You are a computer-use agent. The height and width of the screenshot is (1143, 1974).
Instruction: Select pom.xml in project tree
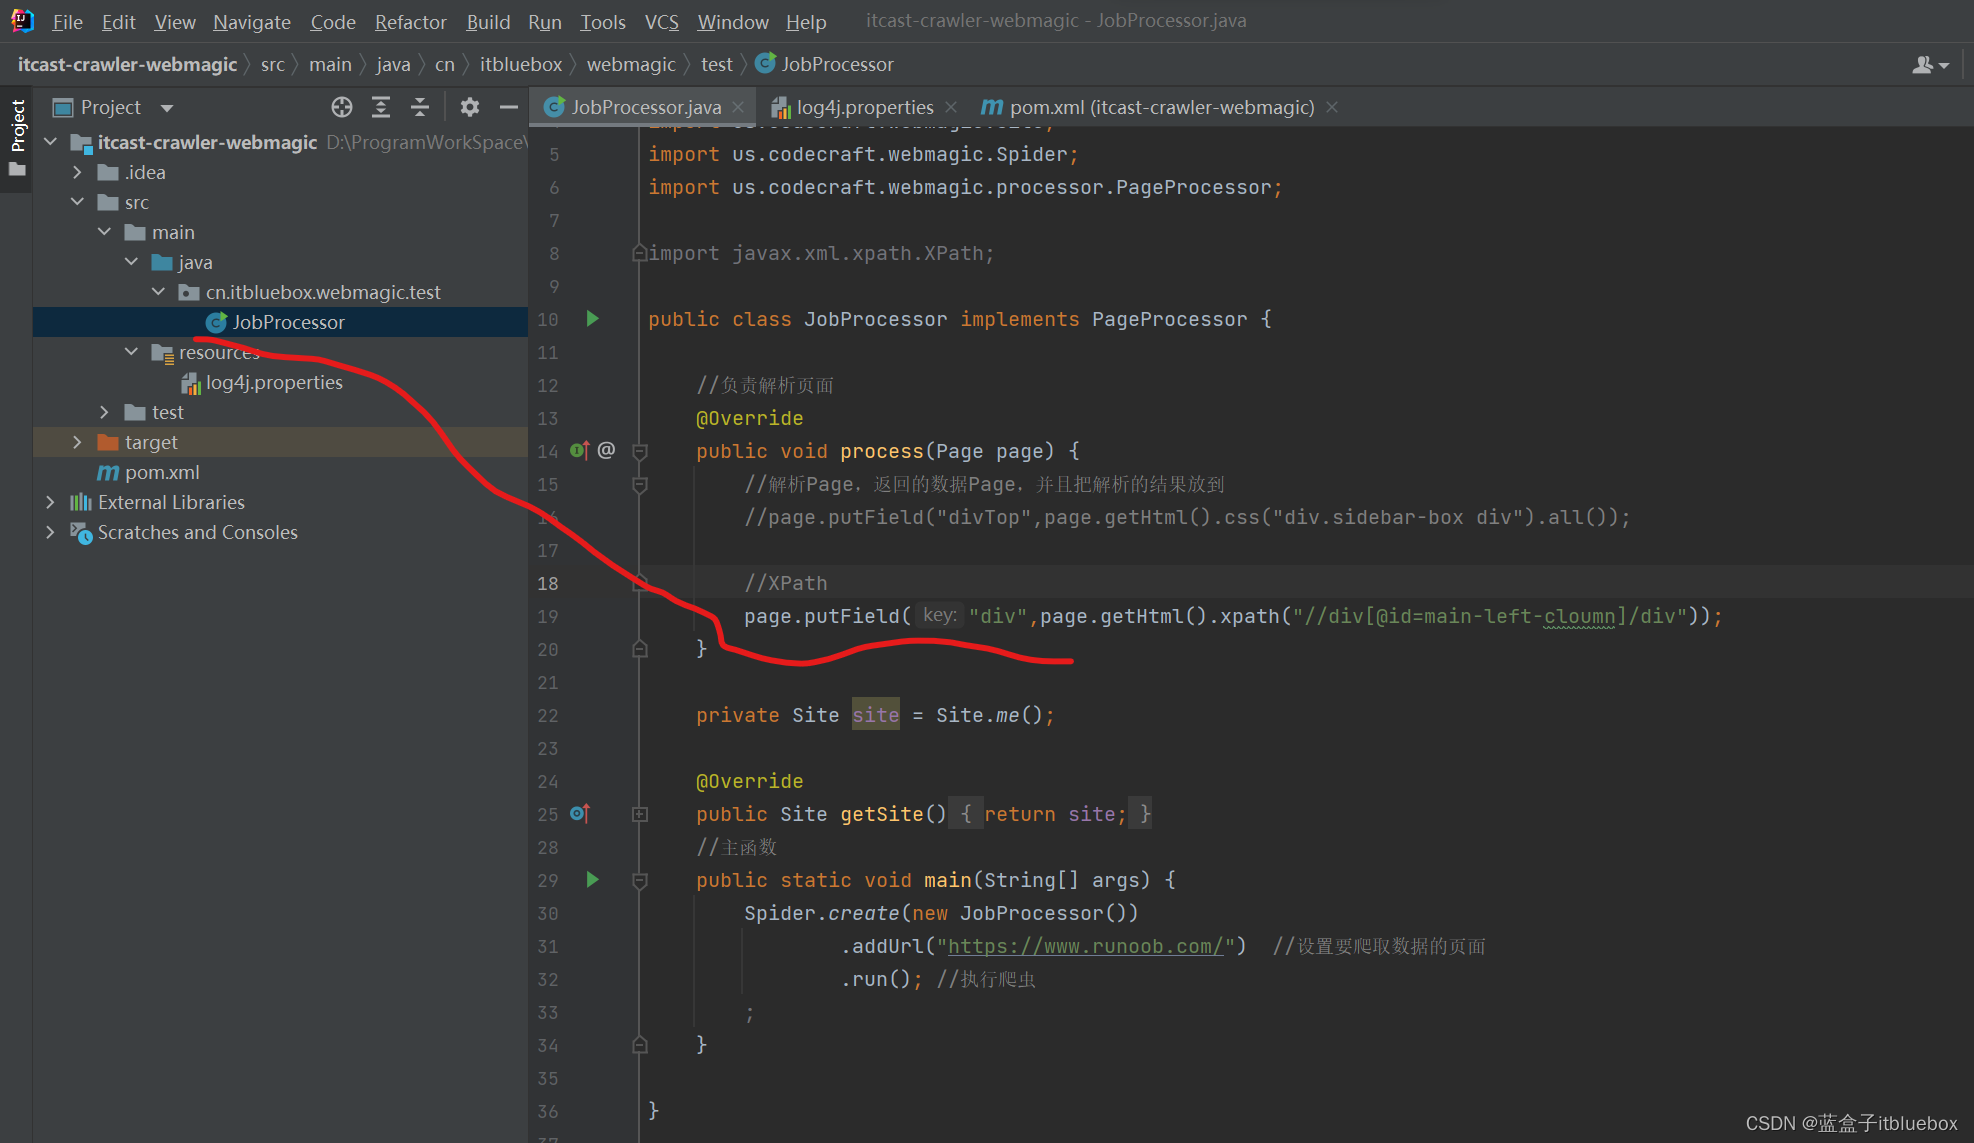click(x=162, y=472)
